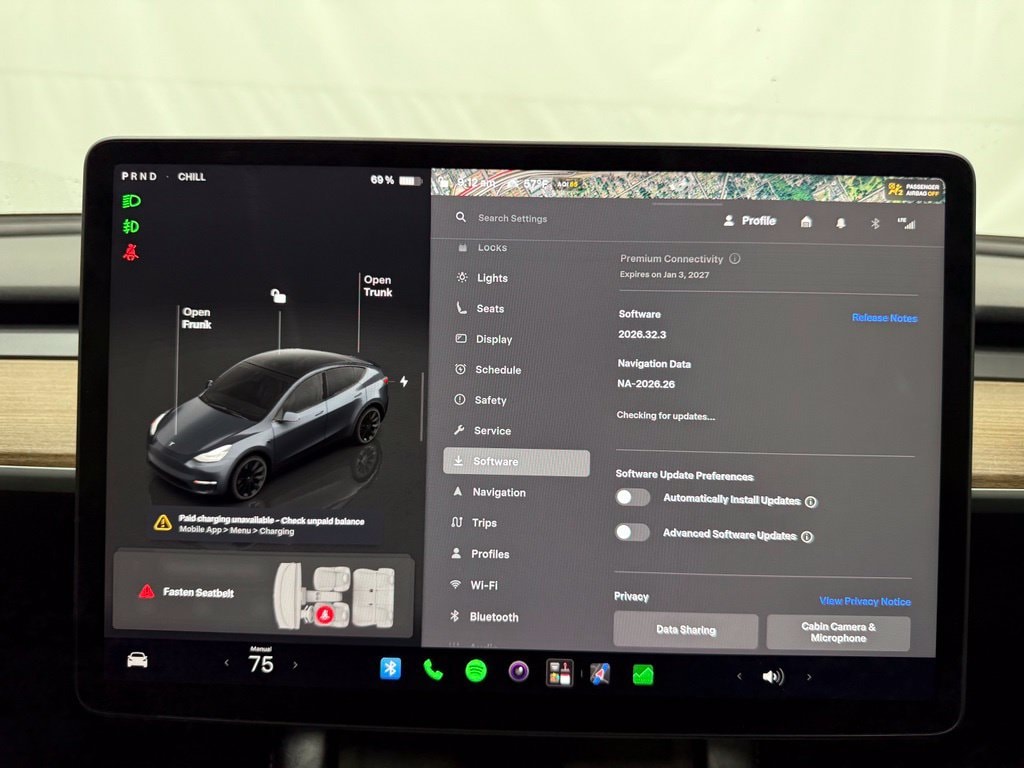The image size is (1024, 768).
Task: Tap the HomeLink garage icon
Action: (x=806, y=222)
